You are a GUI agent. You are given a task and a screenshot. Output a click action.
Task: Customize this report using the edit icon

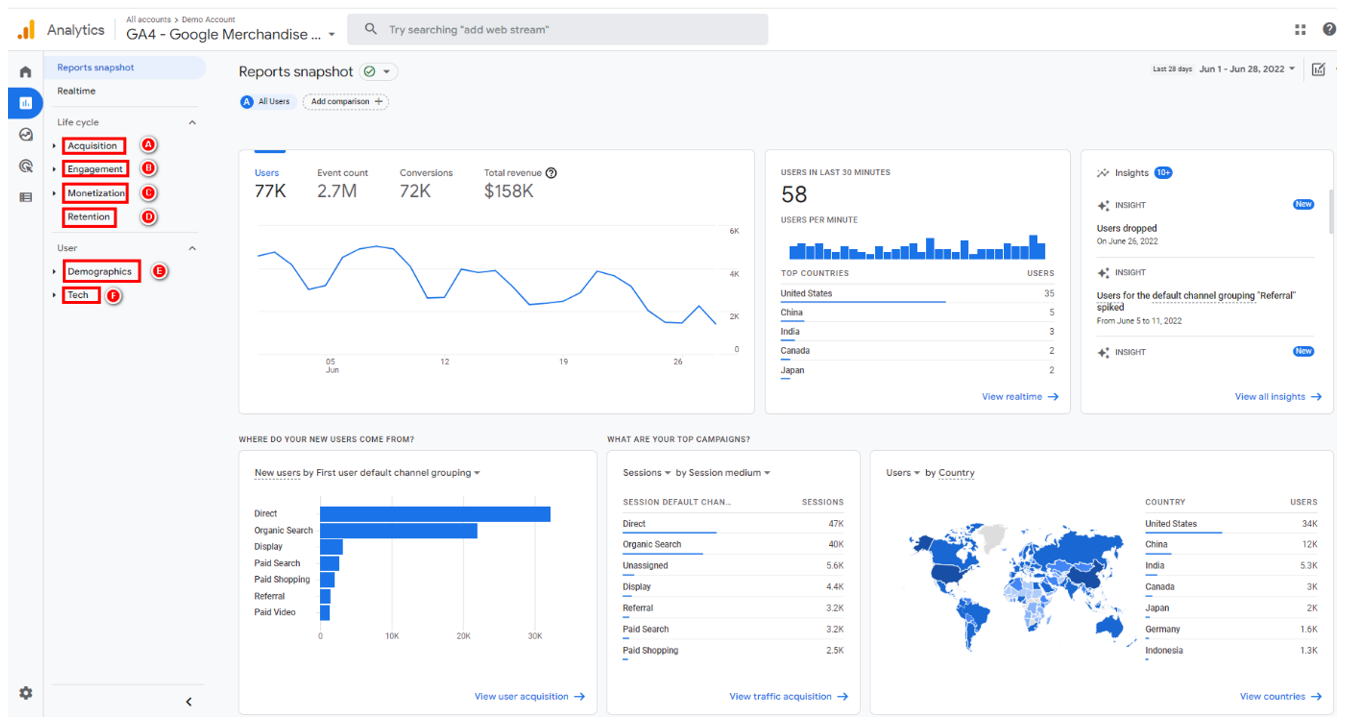point(1319,70)
